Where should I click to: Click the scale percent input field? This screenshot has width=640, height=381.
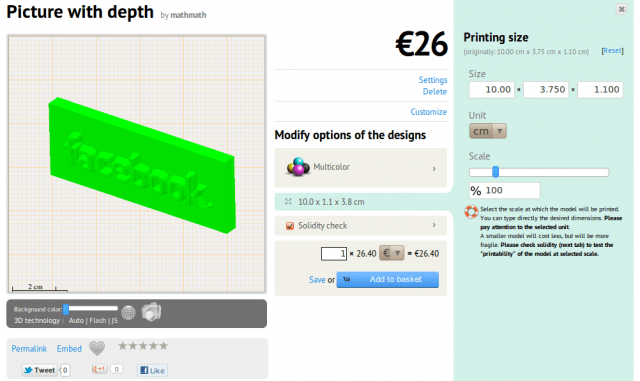504,190
